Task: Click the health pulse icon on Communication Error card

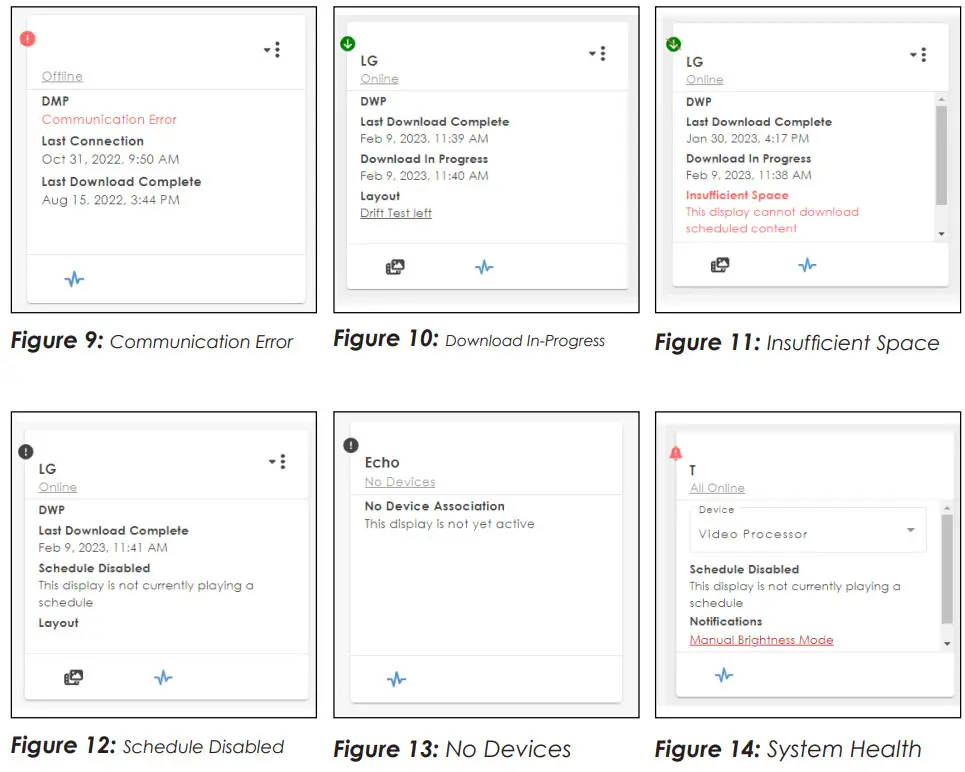Action: pyautogui.click(x=74, y=279)
